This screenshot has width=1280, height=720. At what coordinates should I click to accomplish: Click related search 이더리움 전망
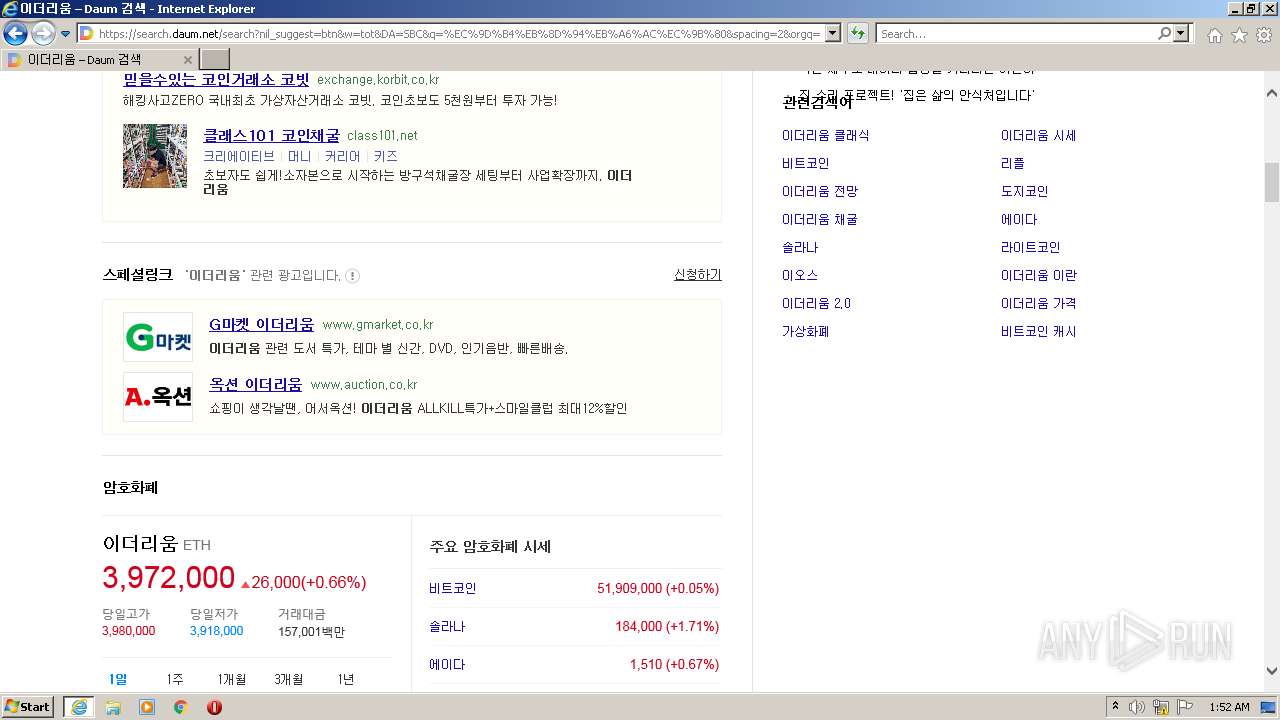(x=820, y=191)
